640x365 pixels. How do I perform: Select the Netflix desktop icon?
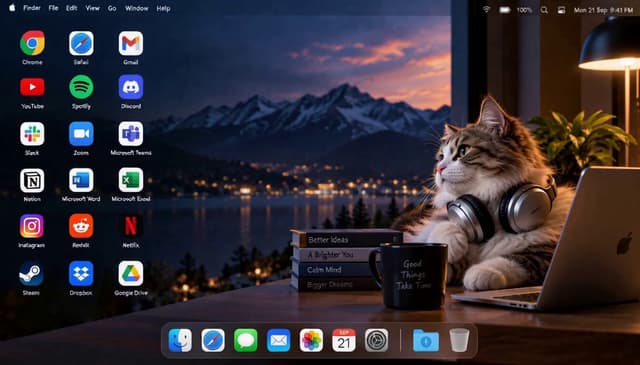point(131,226)
